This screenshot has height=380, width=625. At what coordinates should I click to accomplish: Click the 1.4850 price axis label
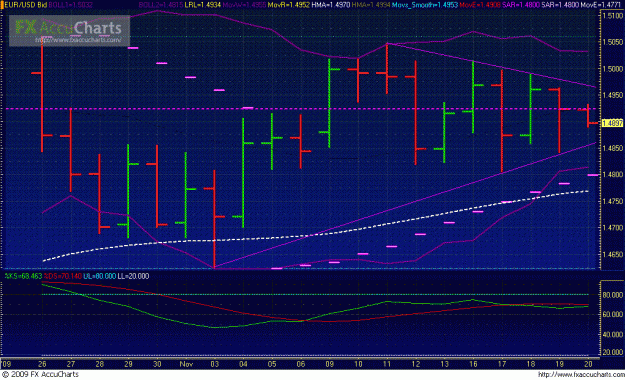pos(613,148)
